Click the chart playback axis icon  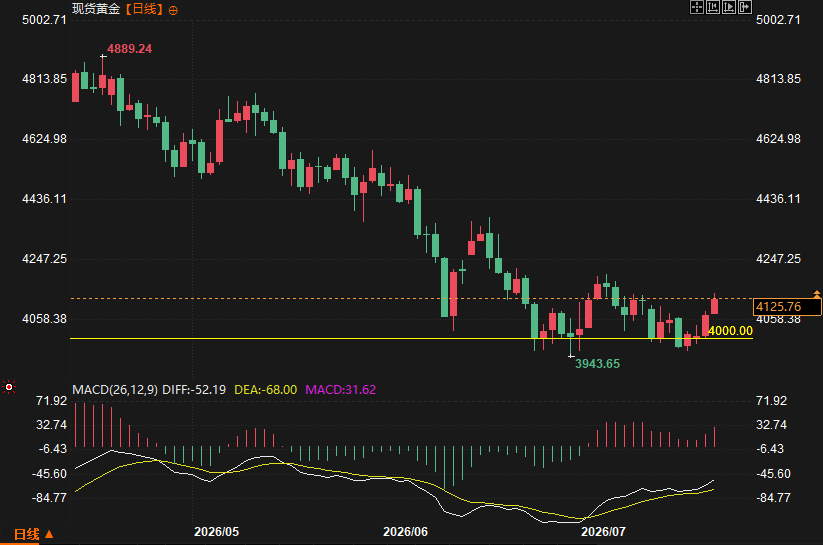(729, 7)
